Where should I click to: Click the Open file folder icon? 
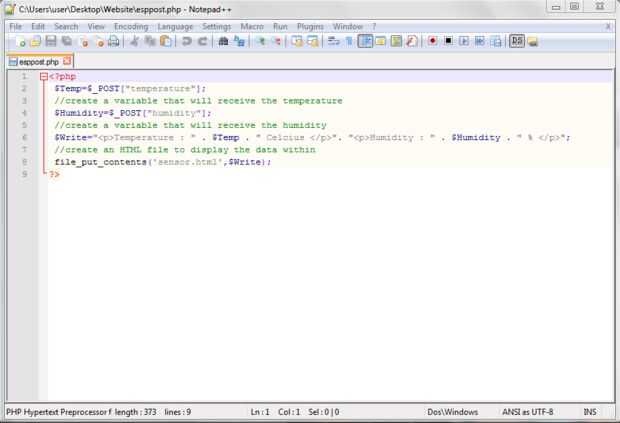pos(36,41)
